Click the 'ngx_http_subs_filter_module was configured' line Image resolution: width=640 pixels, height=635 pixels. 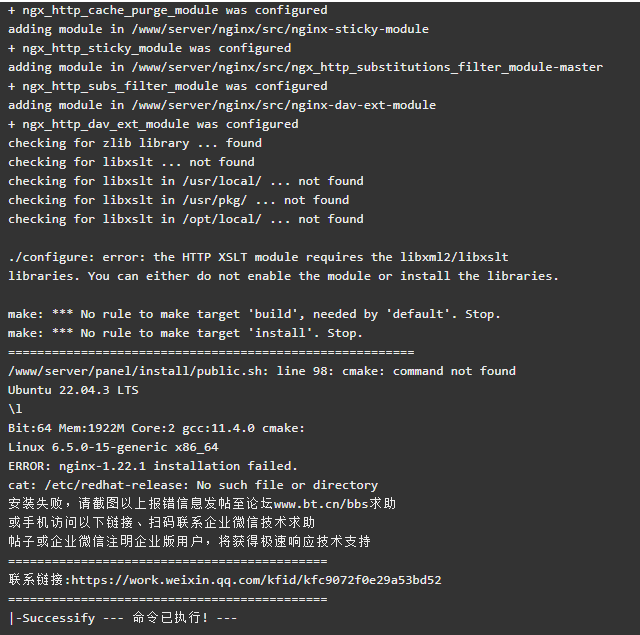(x=167, y=86)
